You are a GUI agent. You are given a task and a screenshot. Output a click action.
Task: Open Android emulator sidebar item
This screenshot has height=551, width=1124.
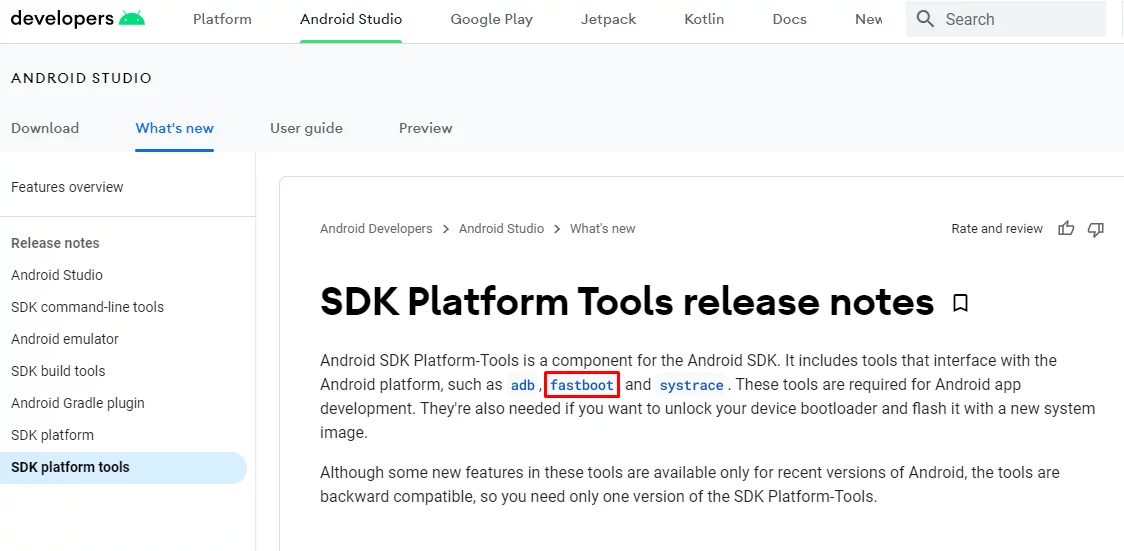point(65,339)
